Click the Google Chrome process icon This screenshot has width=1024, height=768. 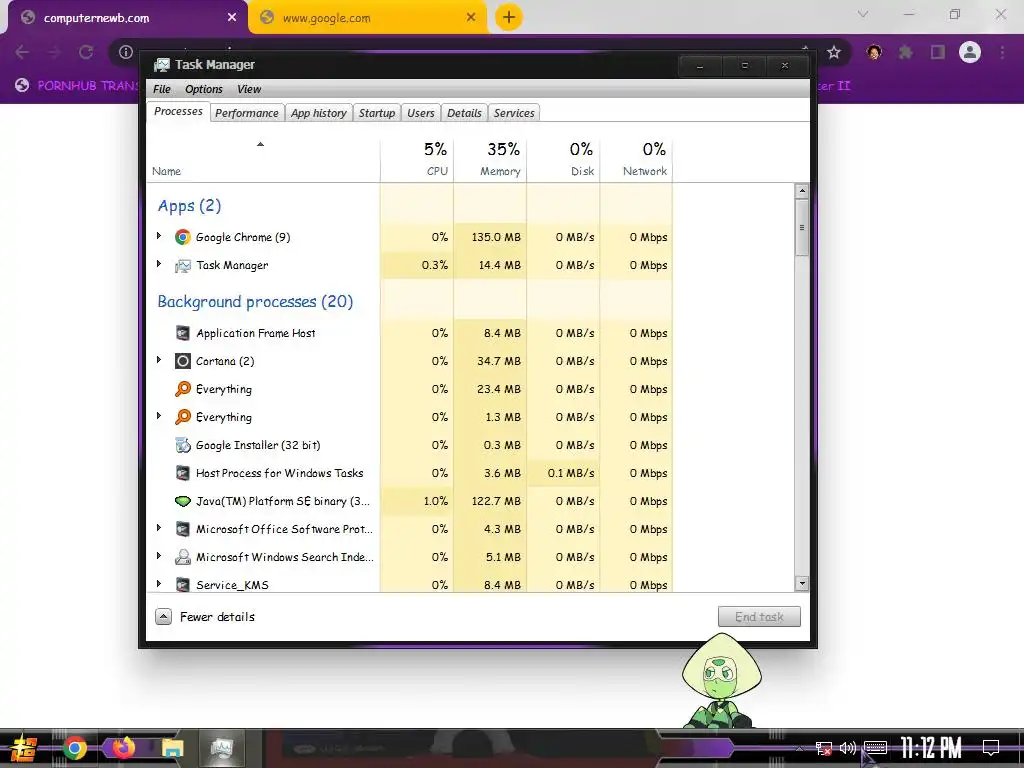(183, 237)
